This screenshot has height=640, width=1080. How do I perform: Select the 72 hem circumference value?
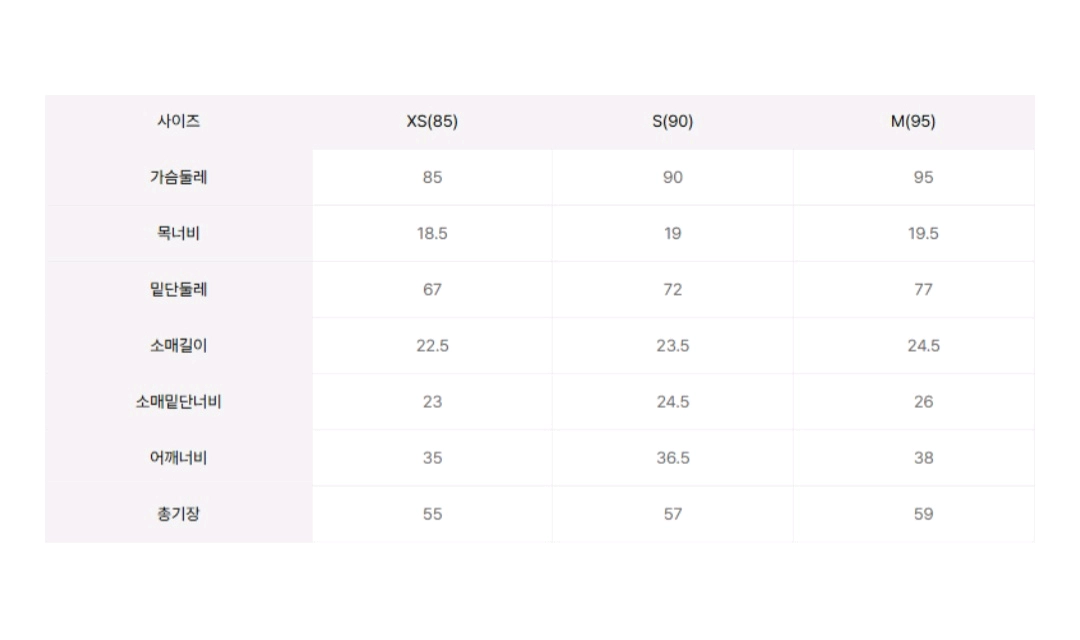click(x=672, y=290)
